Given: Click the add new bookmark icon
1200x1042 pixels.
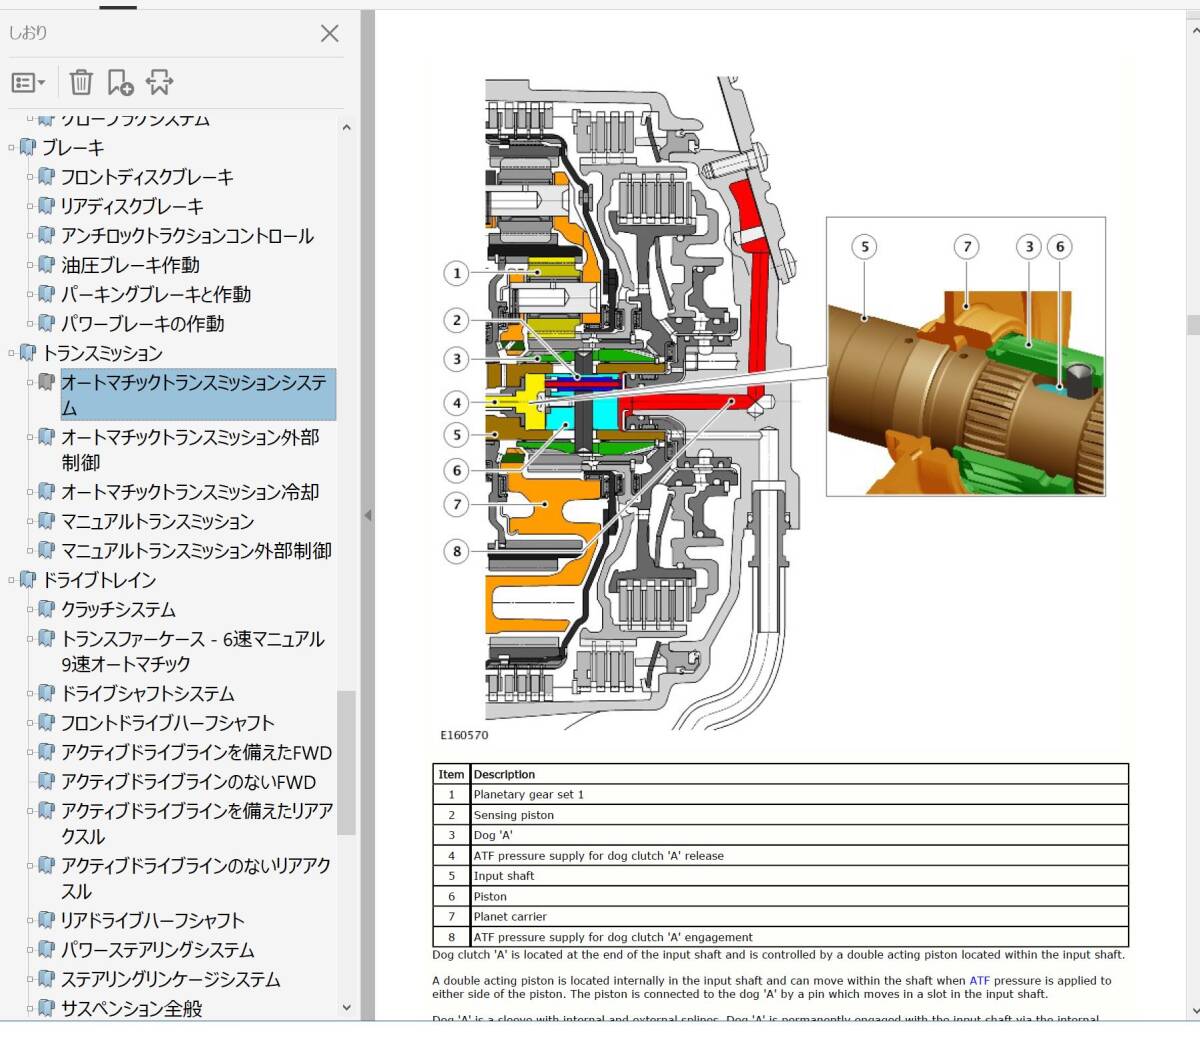Looking at the screenshot, I should coord(120,82).
